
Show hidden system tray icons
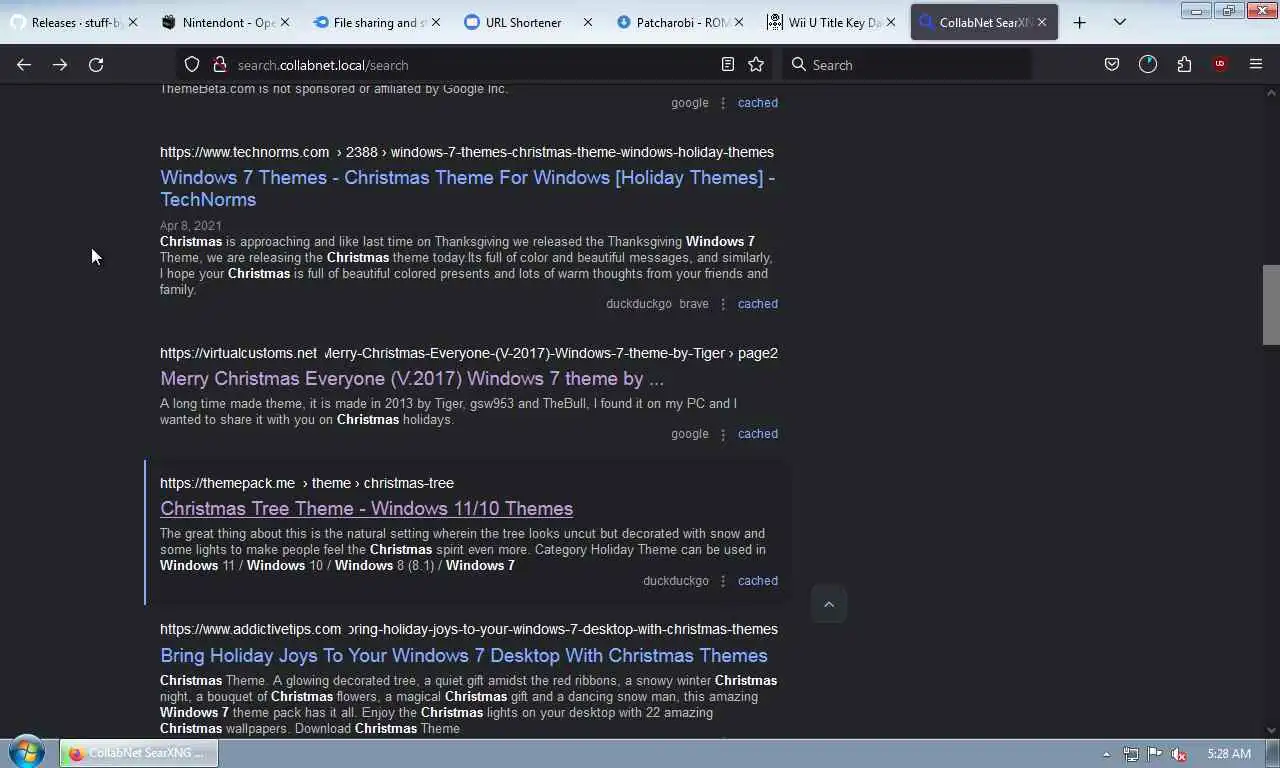pyautogui.click(x=1106, y=754)
